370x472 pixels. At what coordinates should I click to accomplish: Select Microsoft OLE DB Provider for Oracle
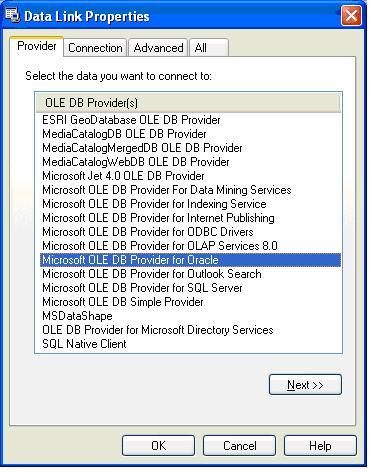(x=190, y=260)
